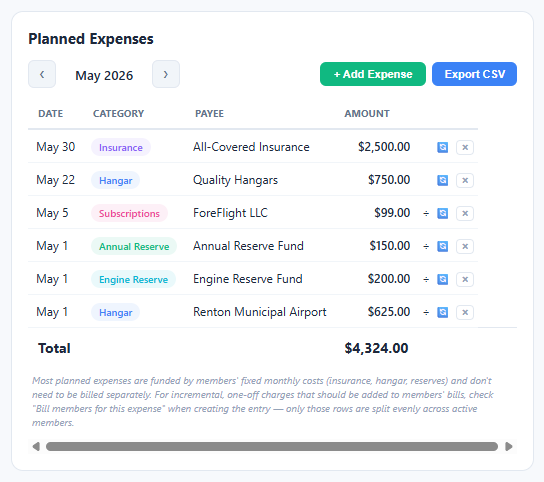The image size is (544, 482).
Task: Remove the Renton Municipal Airport expense
Action: (465, 312)
